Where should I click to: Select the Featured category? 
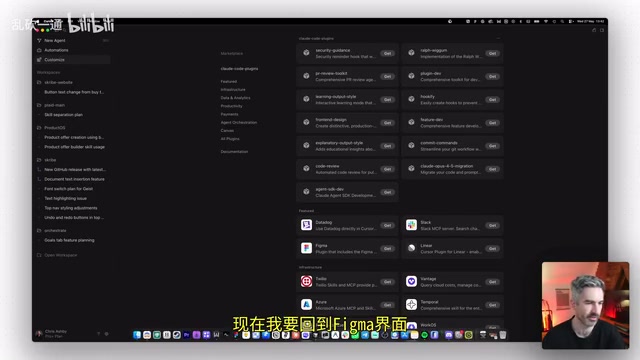coord(229,82)
